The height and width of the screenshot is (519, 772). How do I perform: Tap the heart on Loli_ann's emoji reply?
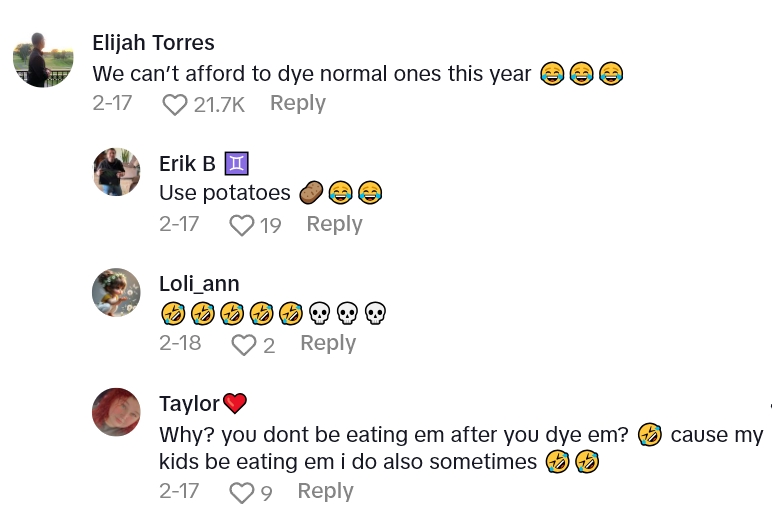(x=244, y=344)
